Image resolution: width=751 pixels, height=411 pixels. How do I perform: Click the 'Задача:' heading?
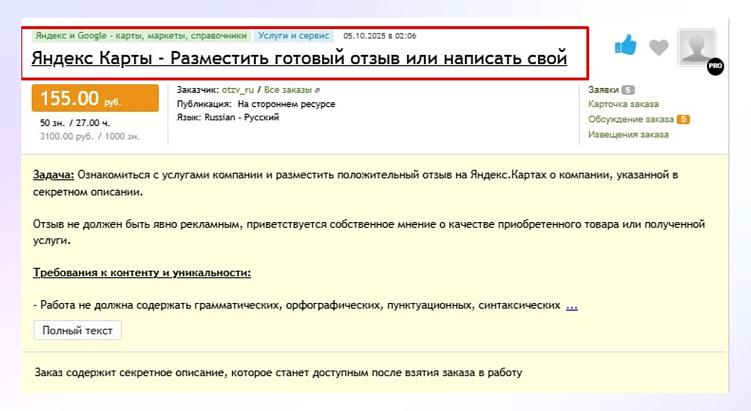pos(53,175)
